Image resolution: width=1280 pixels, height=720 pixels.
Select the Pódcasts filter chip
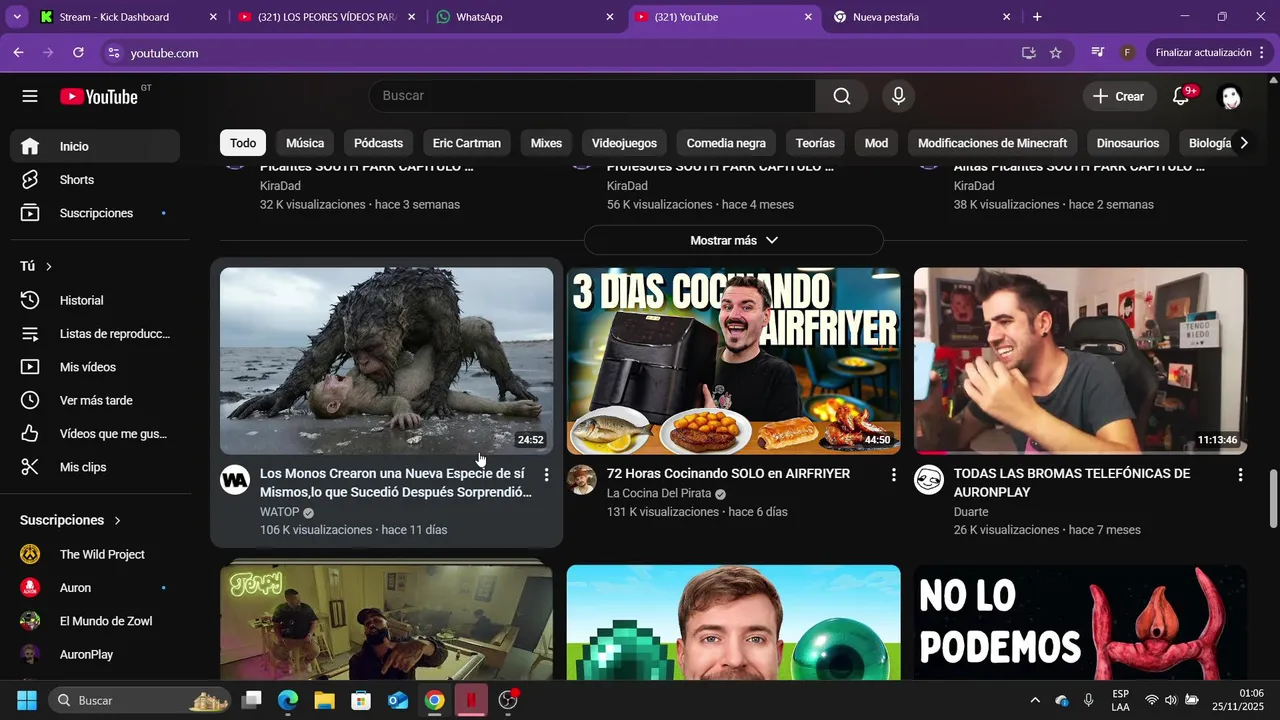click(x=378, y=143)
